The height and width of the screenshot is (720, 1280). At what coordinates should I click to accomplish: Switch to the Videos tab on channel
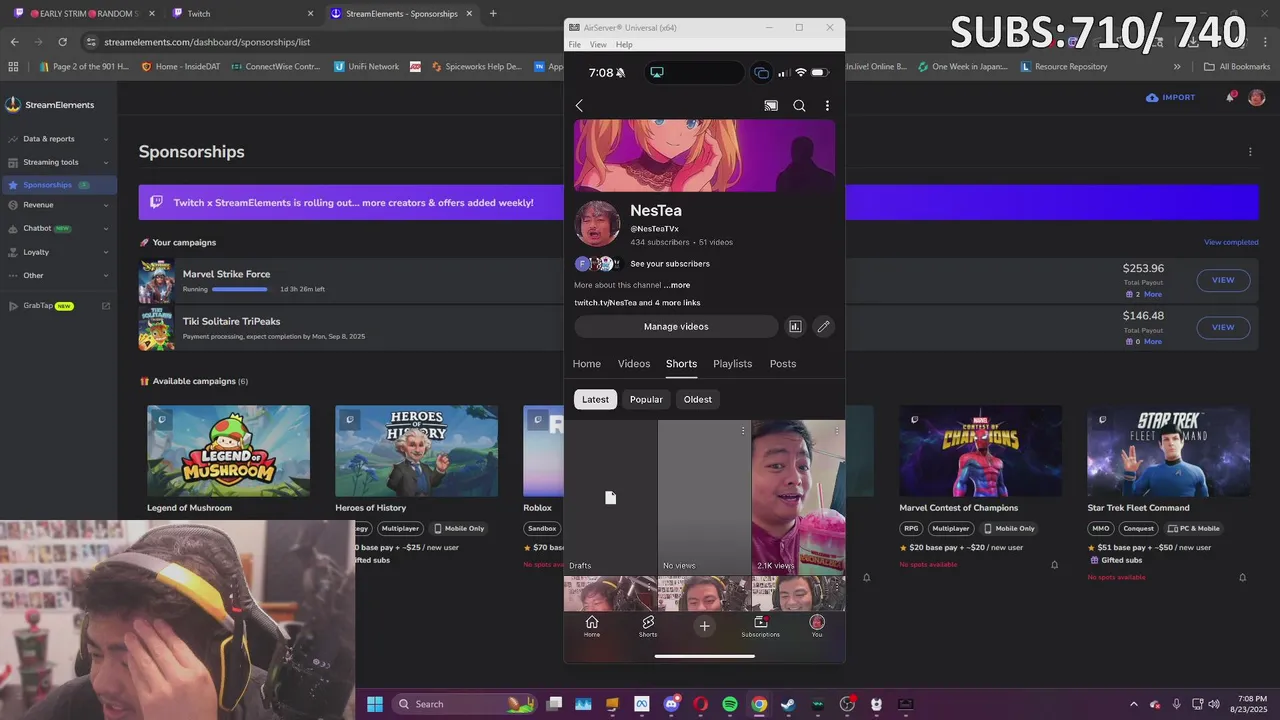634,364
